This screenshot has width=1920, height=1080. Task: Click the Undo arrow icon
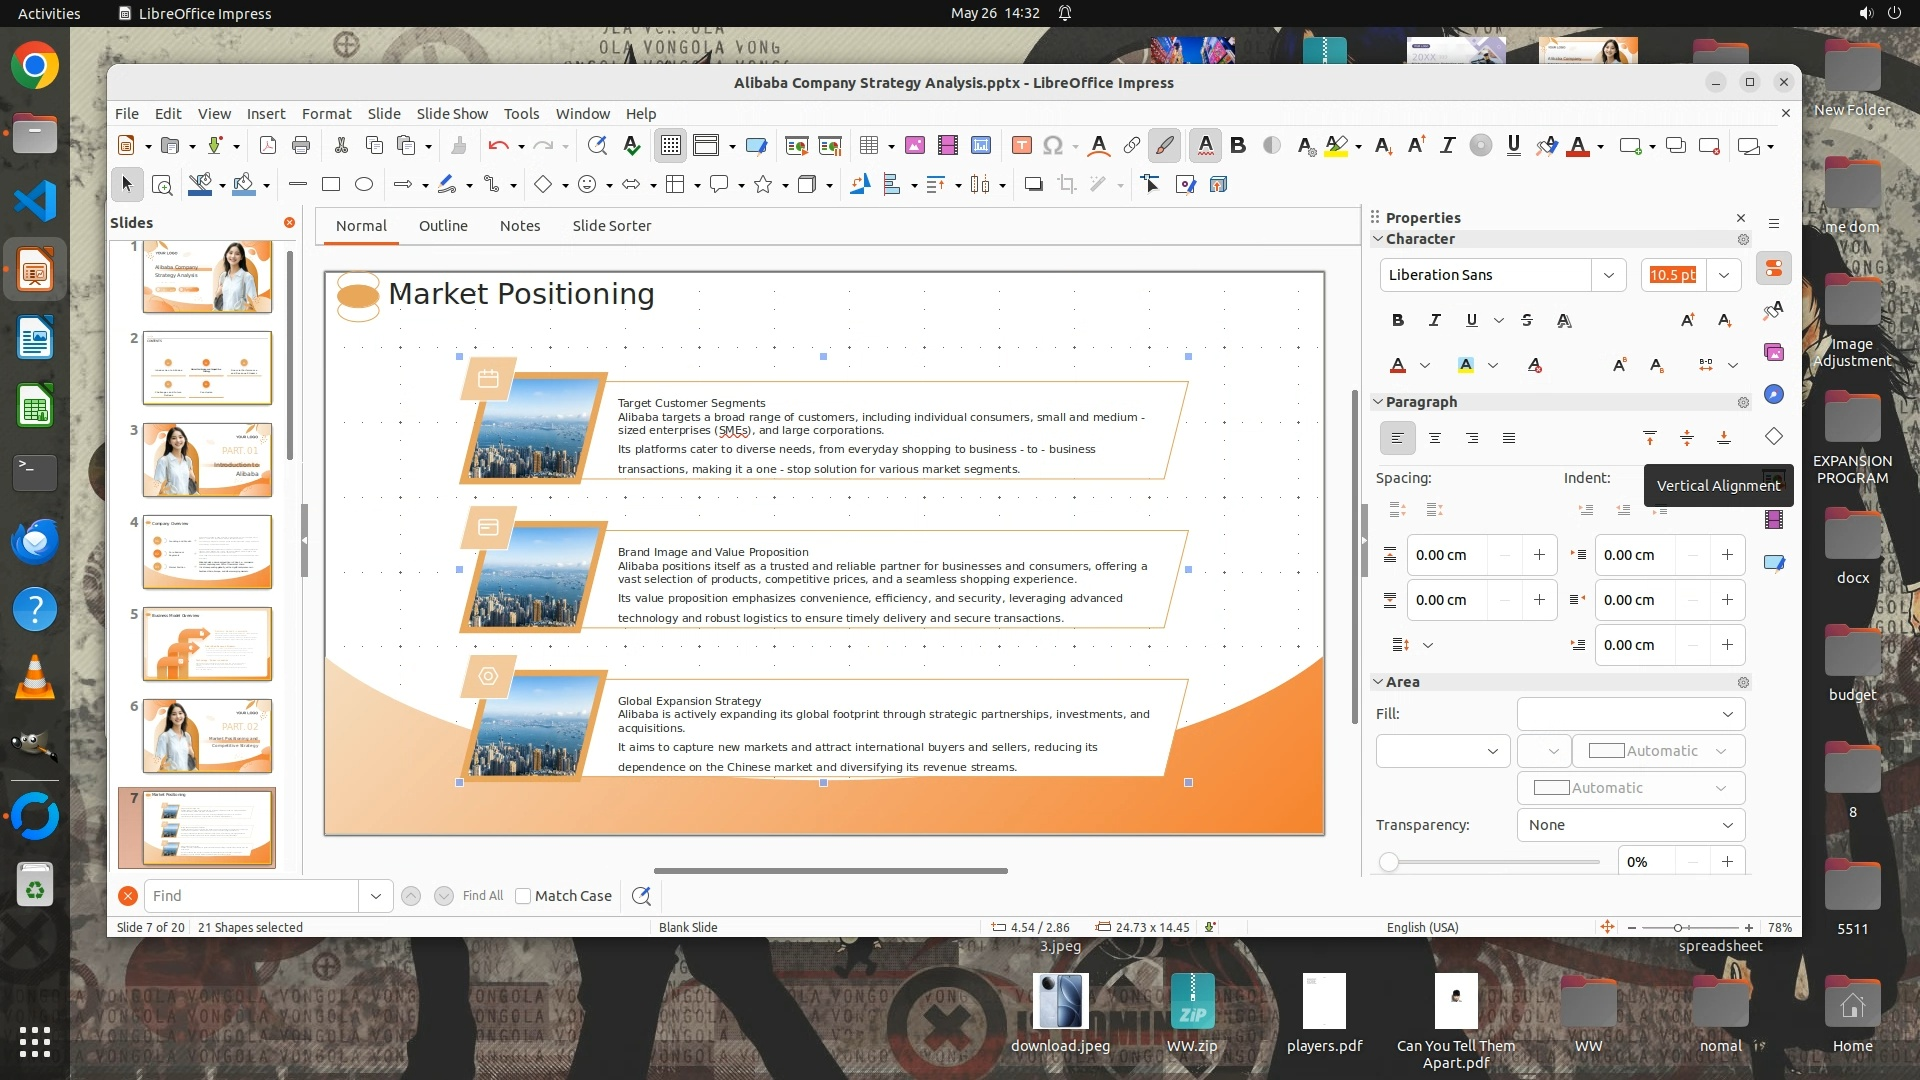[x=498, y=146]
